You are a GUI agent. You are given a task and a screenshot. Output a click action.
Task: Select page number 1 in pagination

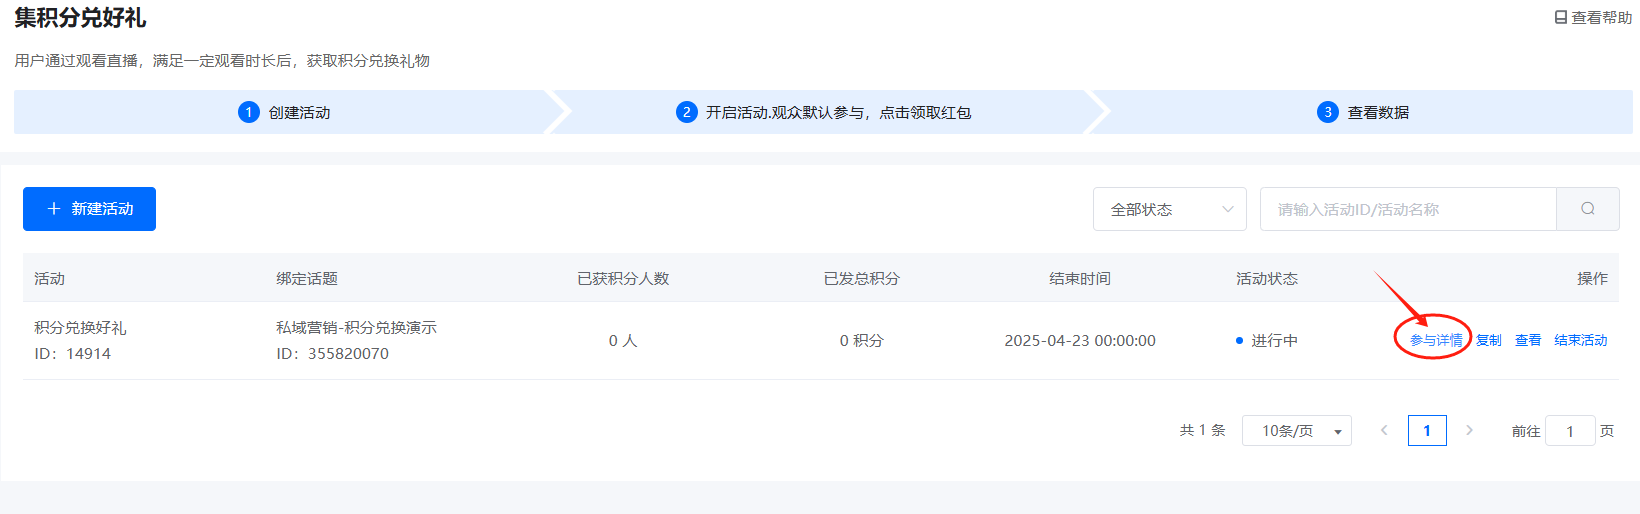coord(1427,430)
